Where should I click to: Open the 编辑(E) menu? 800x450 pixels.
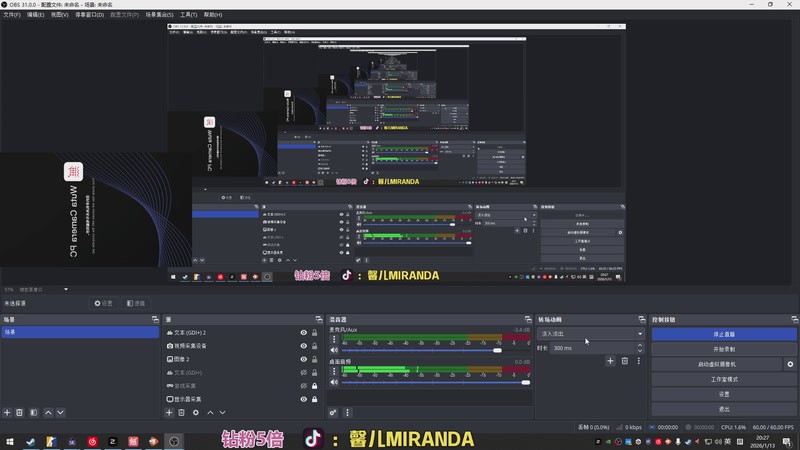[35, 15]
